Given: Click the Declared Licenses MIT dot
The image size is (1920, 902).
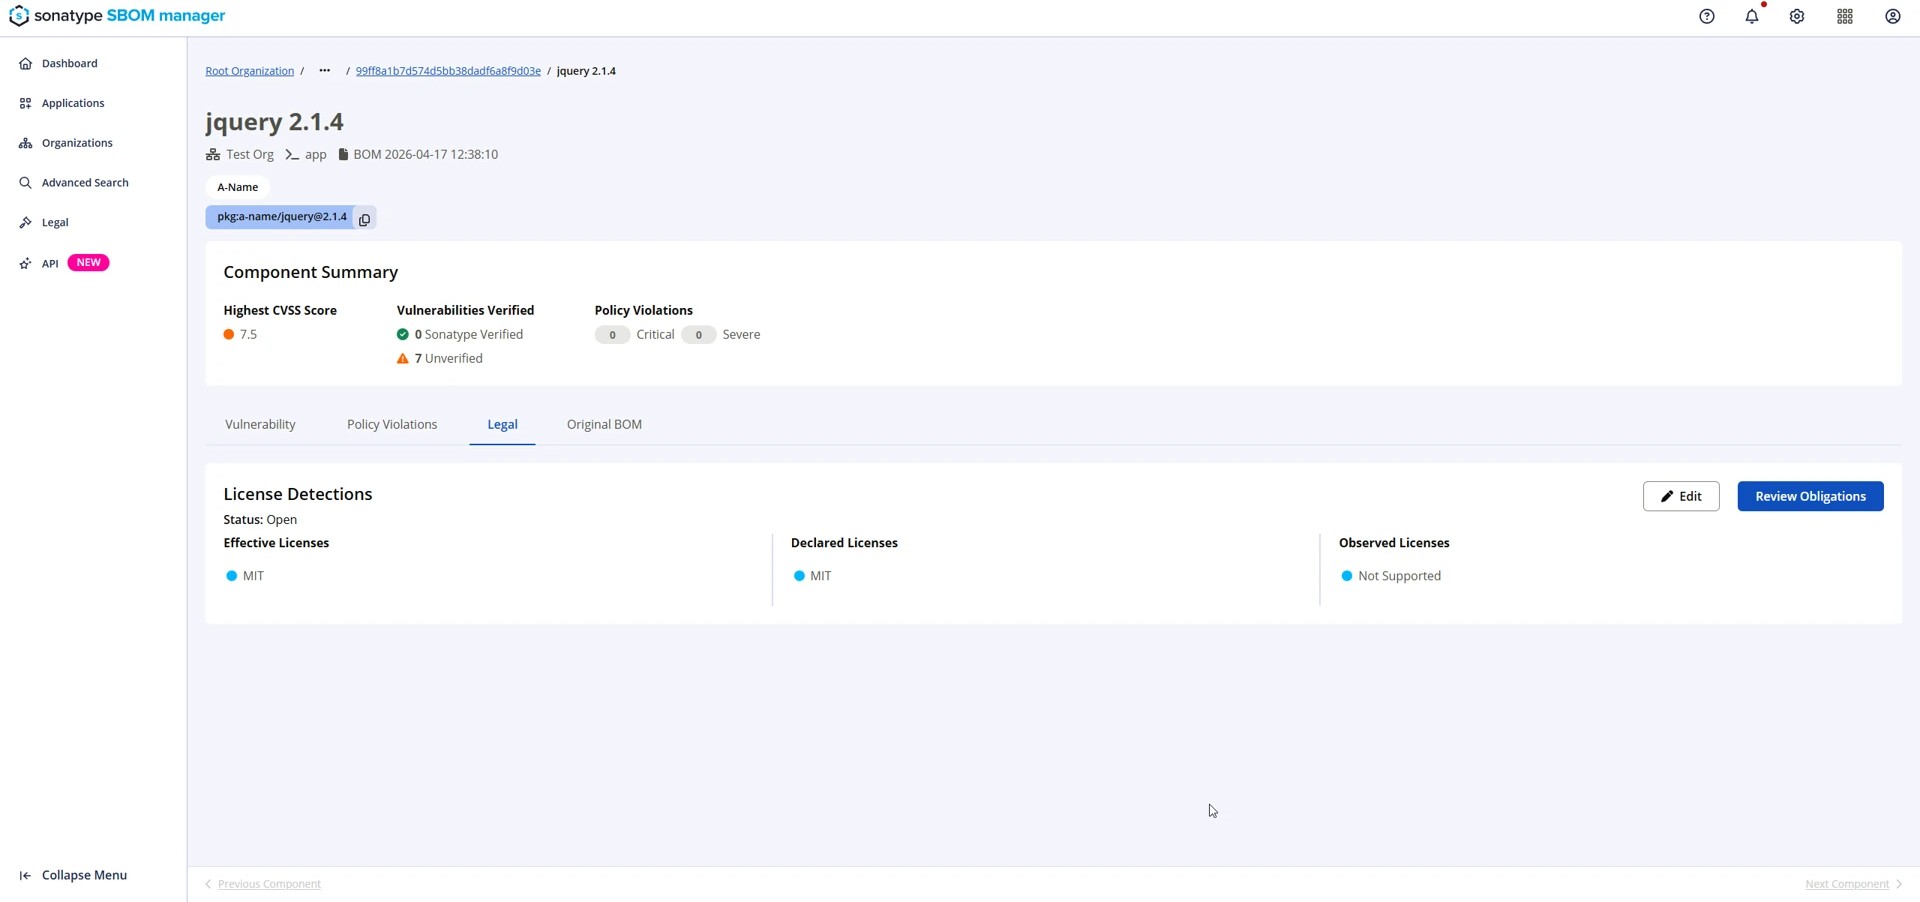Looking at the screenshot, I should click(799, 576).
